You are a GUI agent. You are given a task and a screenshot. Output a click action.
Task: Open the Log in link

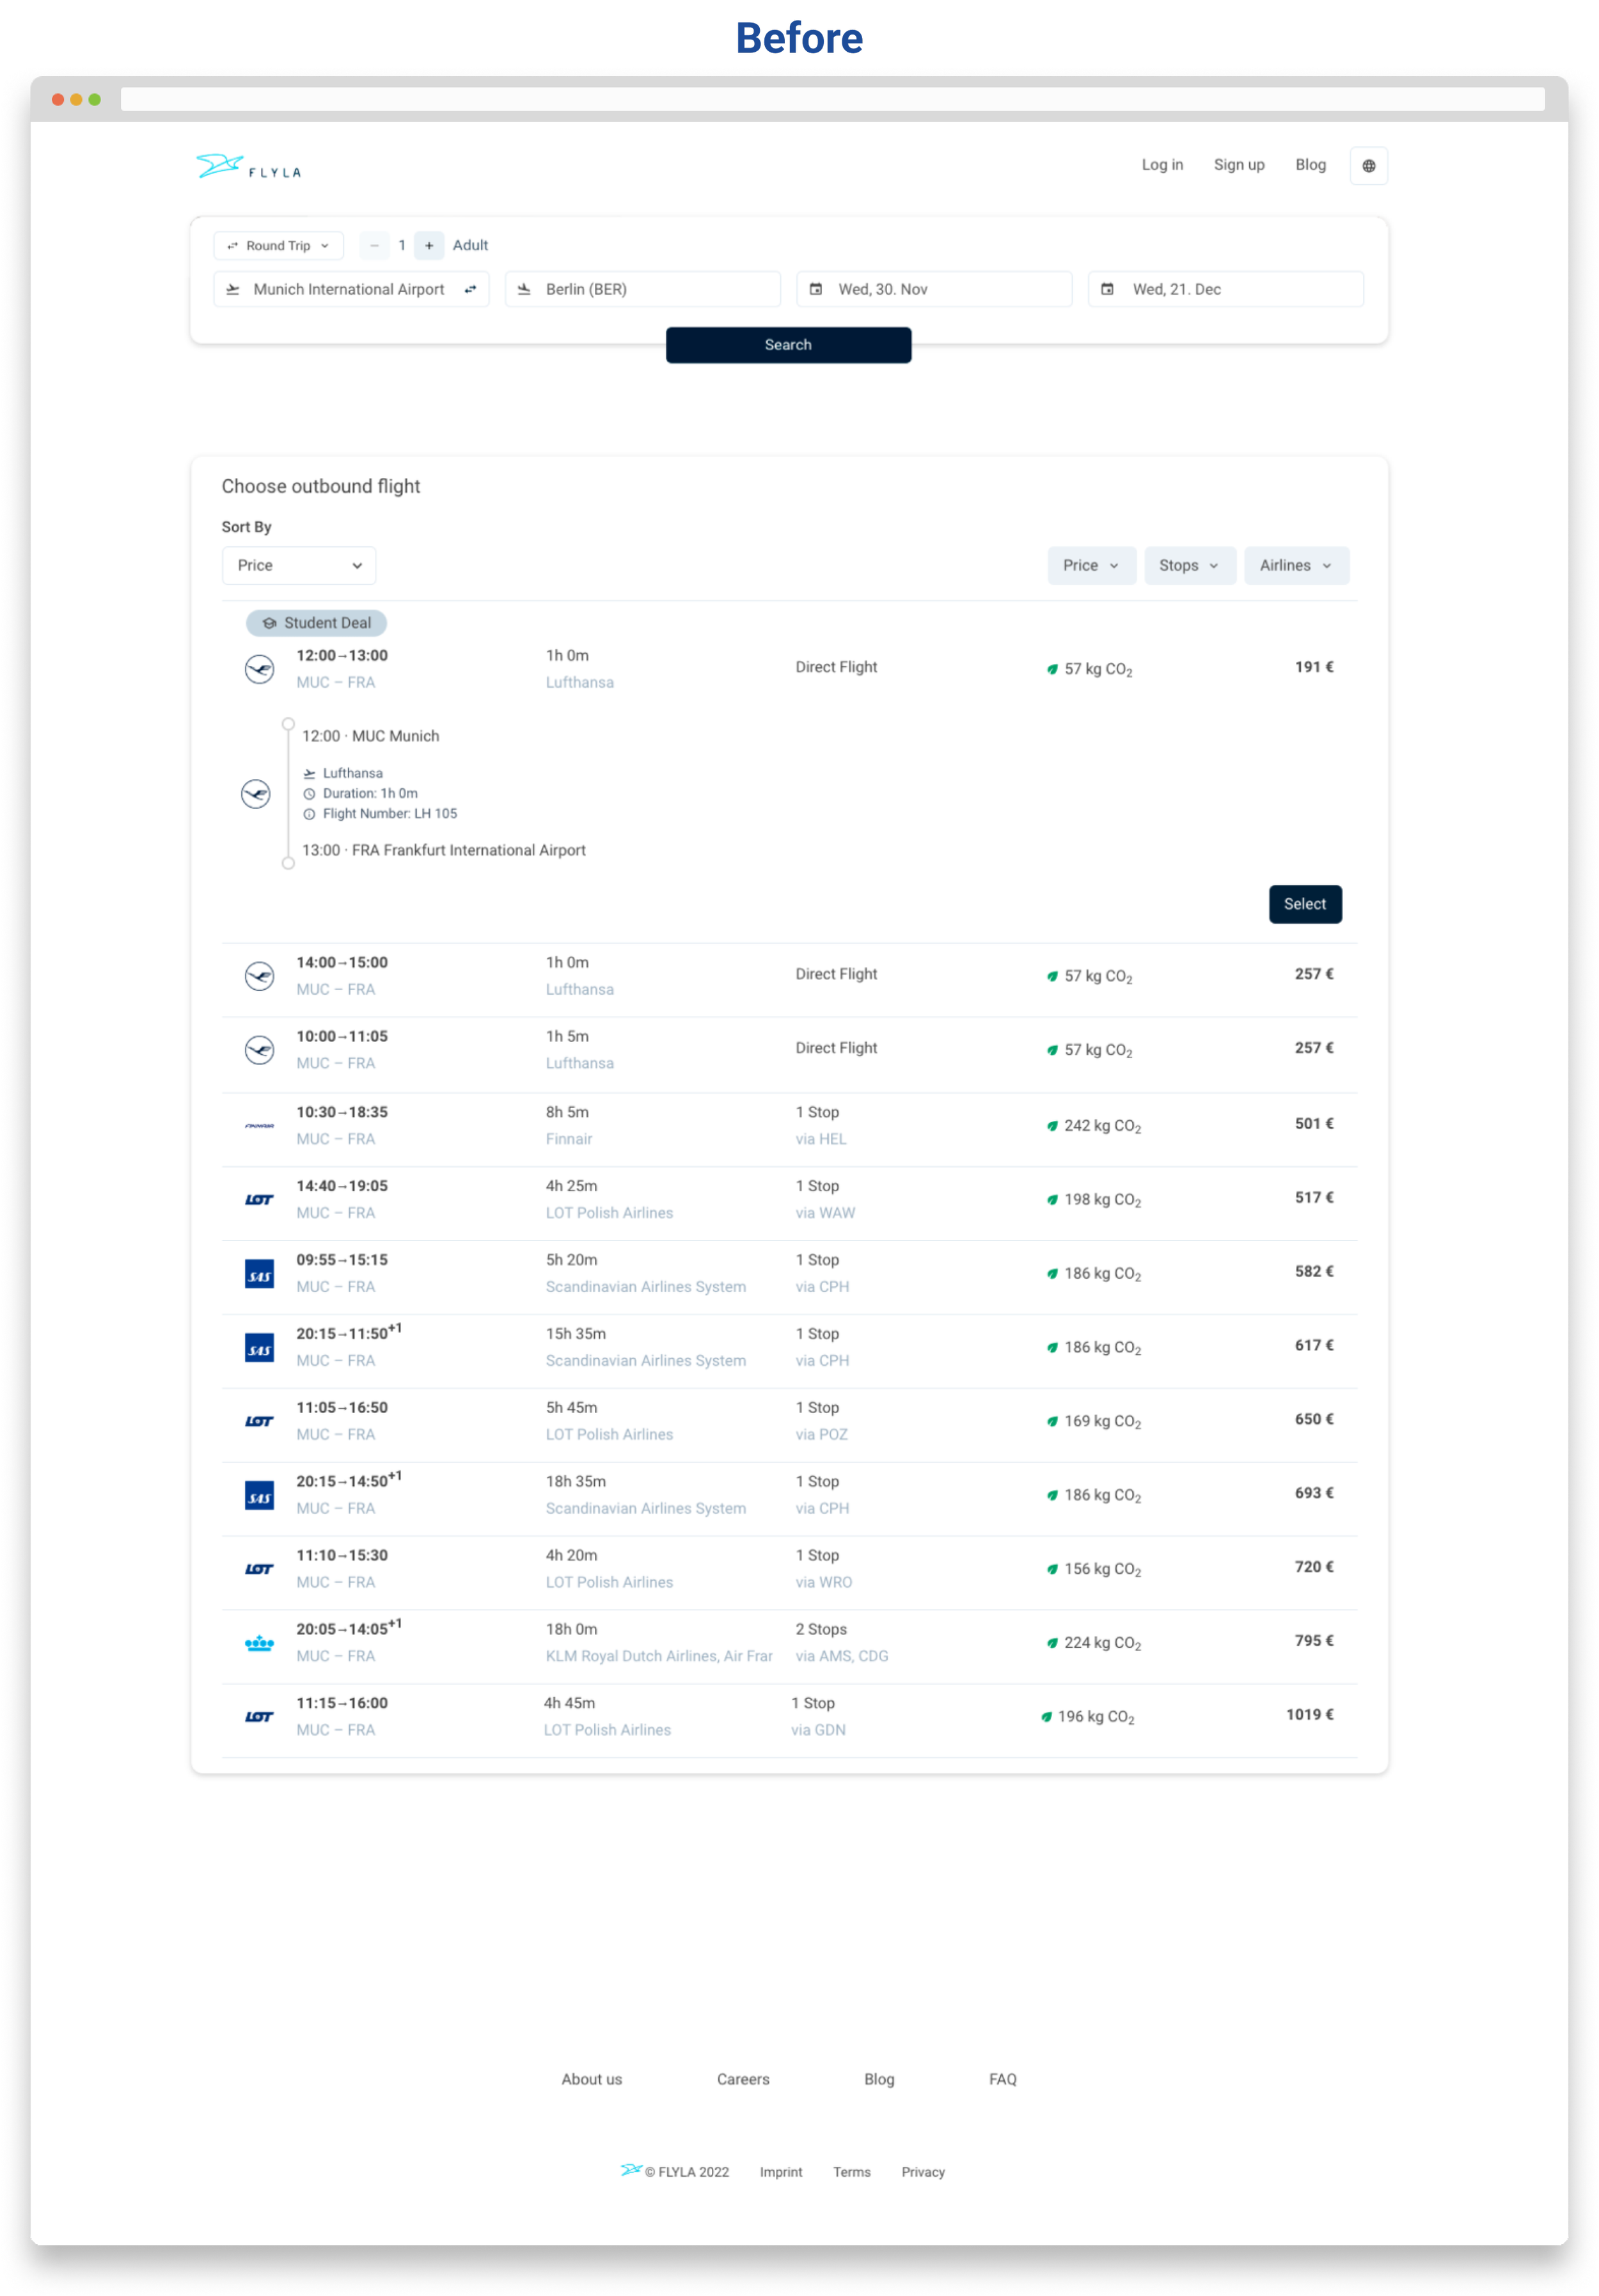click(x=1162, y=165)
